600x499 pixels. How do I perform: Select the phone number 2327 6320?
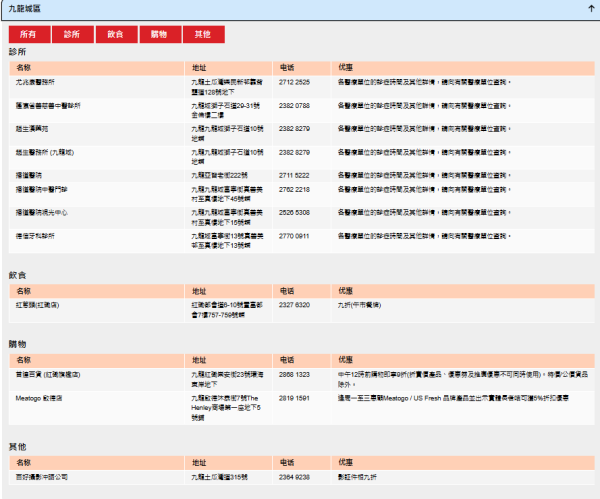294,305
